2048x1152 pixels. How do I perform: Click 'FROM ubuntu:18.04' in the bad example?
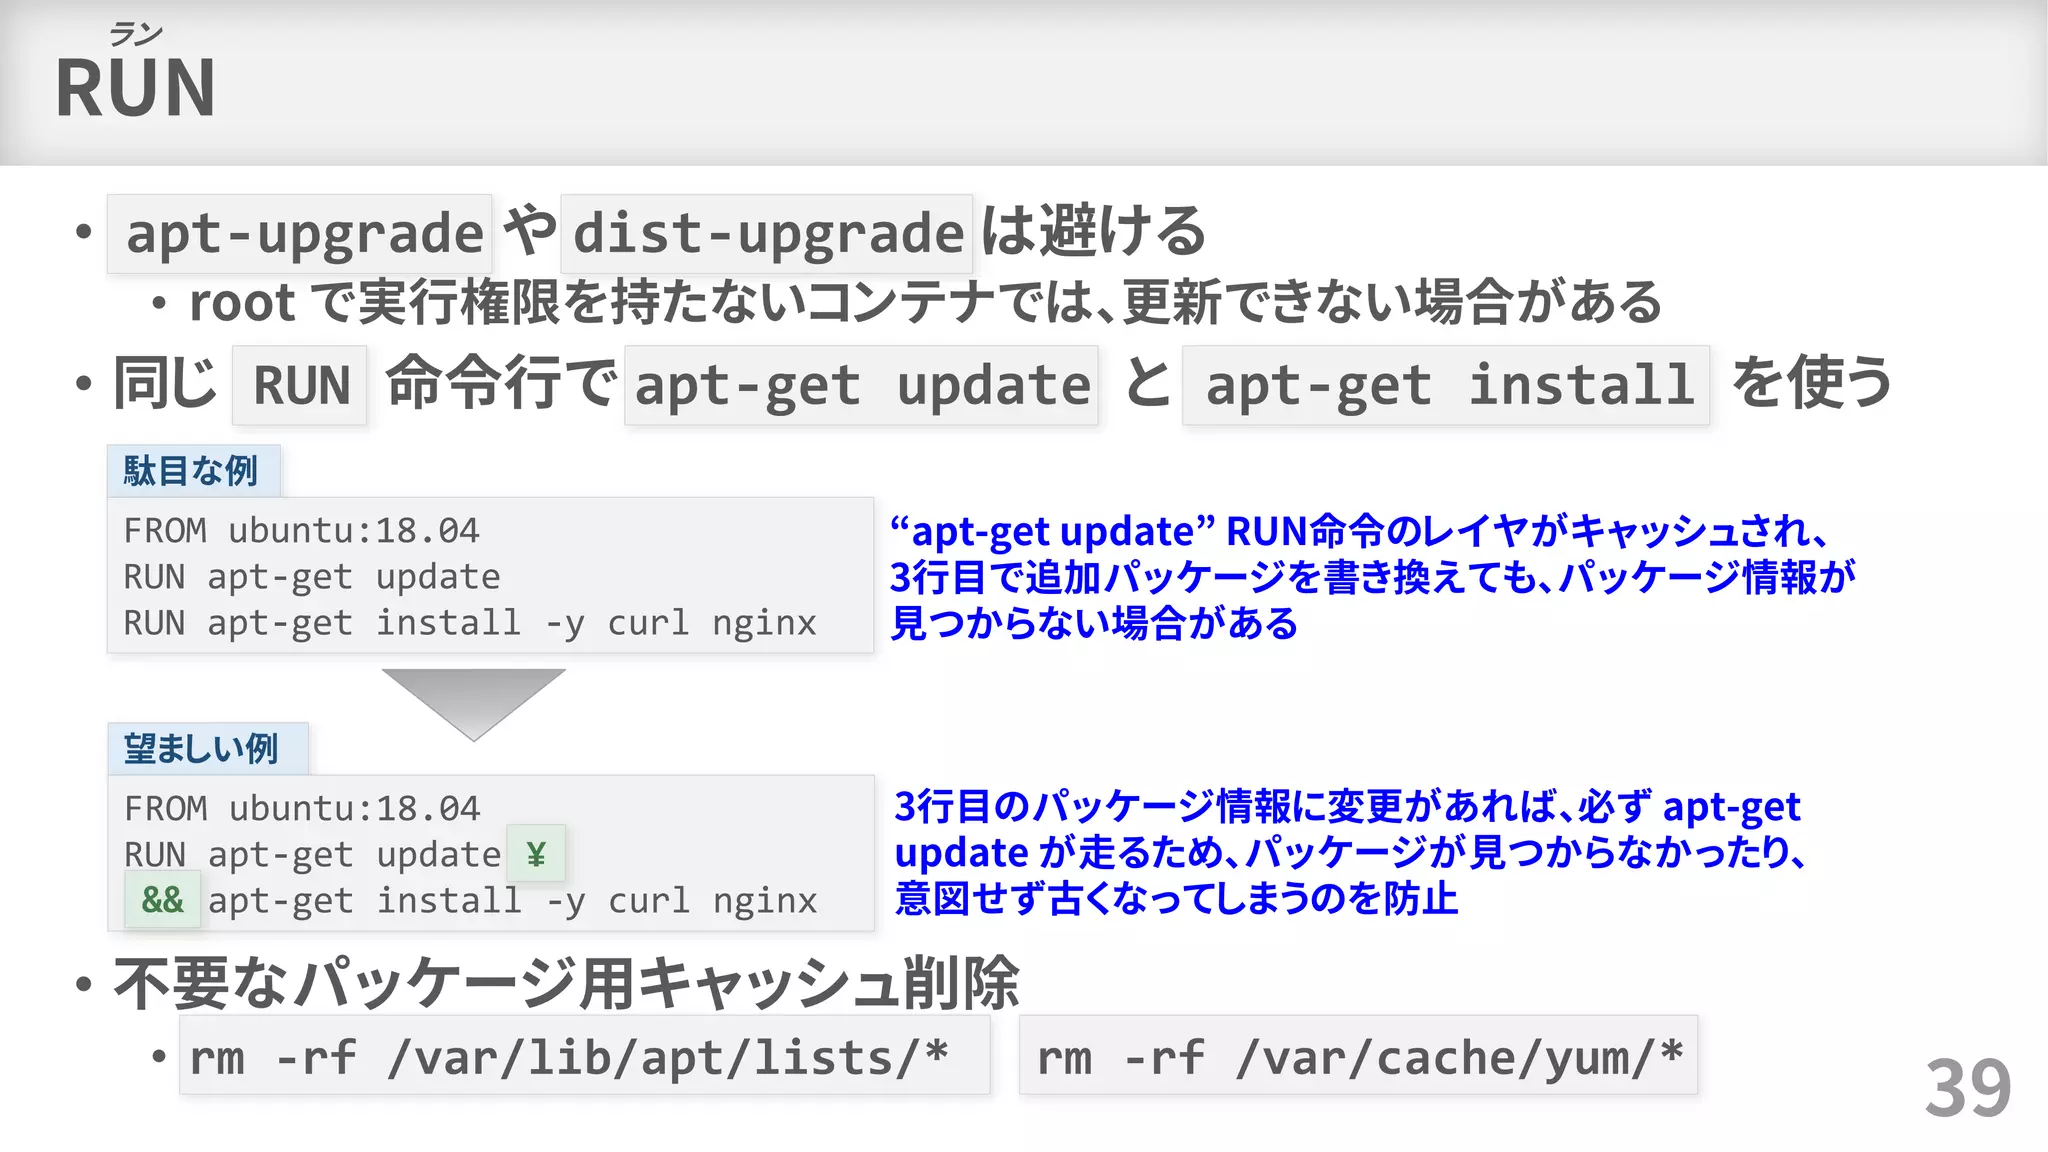pos(301,530)
